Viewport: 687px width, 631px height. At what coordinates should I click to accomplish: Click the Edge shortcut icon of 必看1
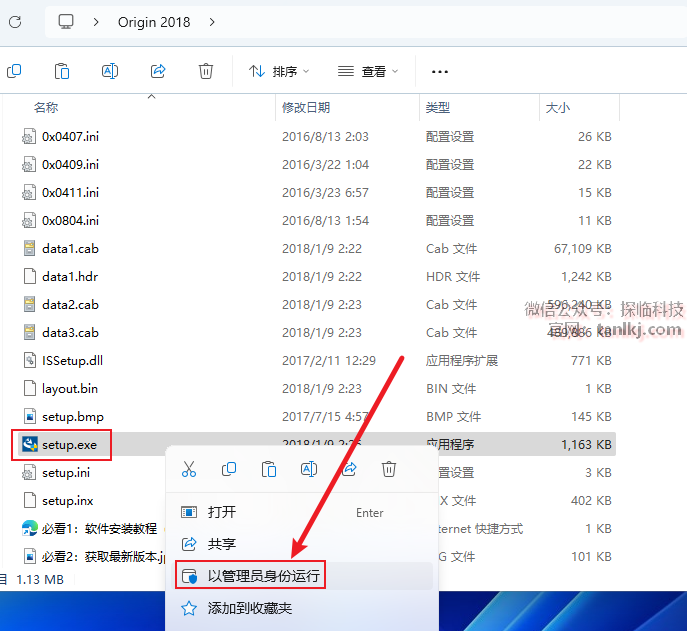coord(29,528)
